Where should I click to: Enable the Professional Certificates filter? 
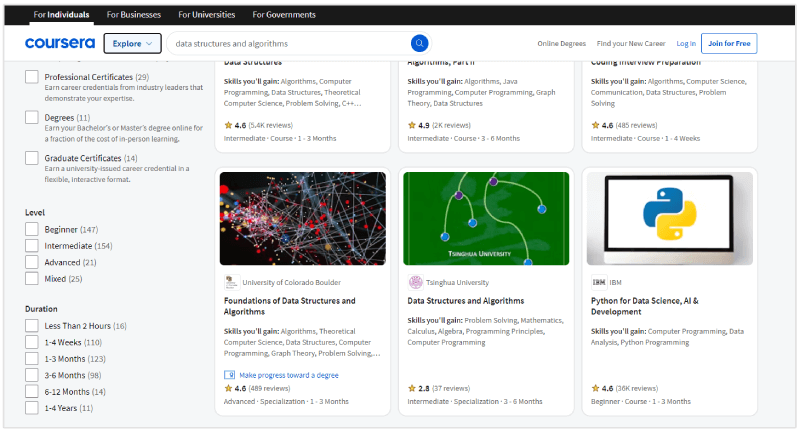[x=32, y=77]
